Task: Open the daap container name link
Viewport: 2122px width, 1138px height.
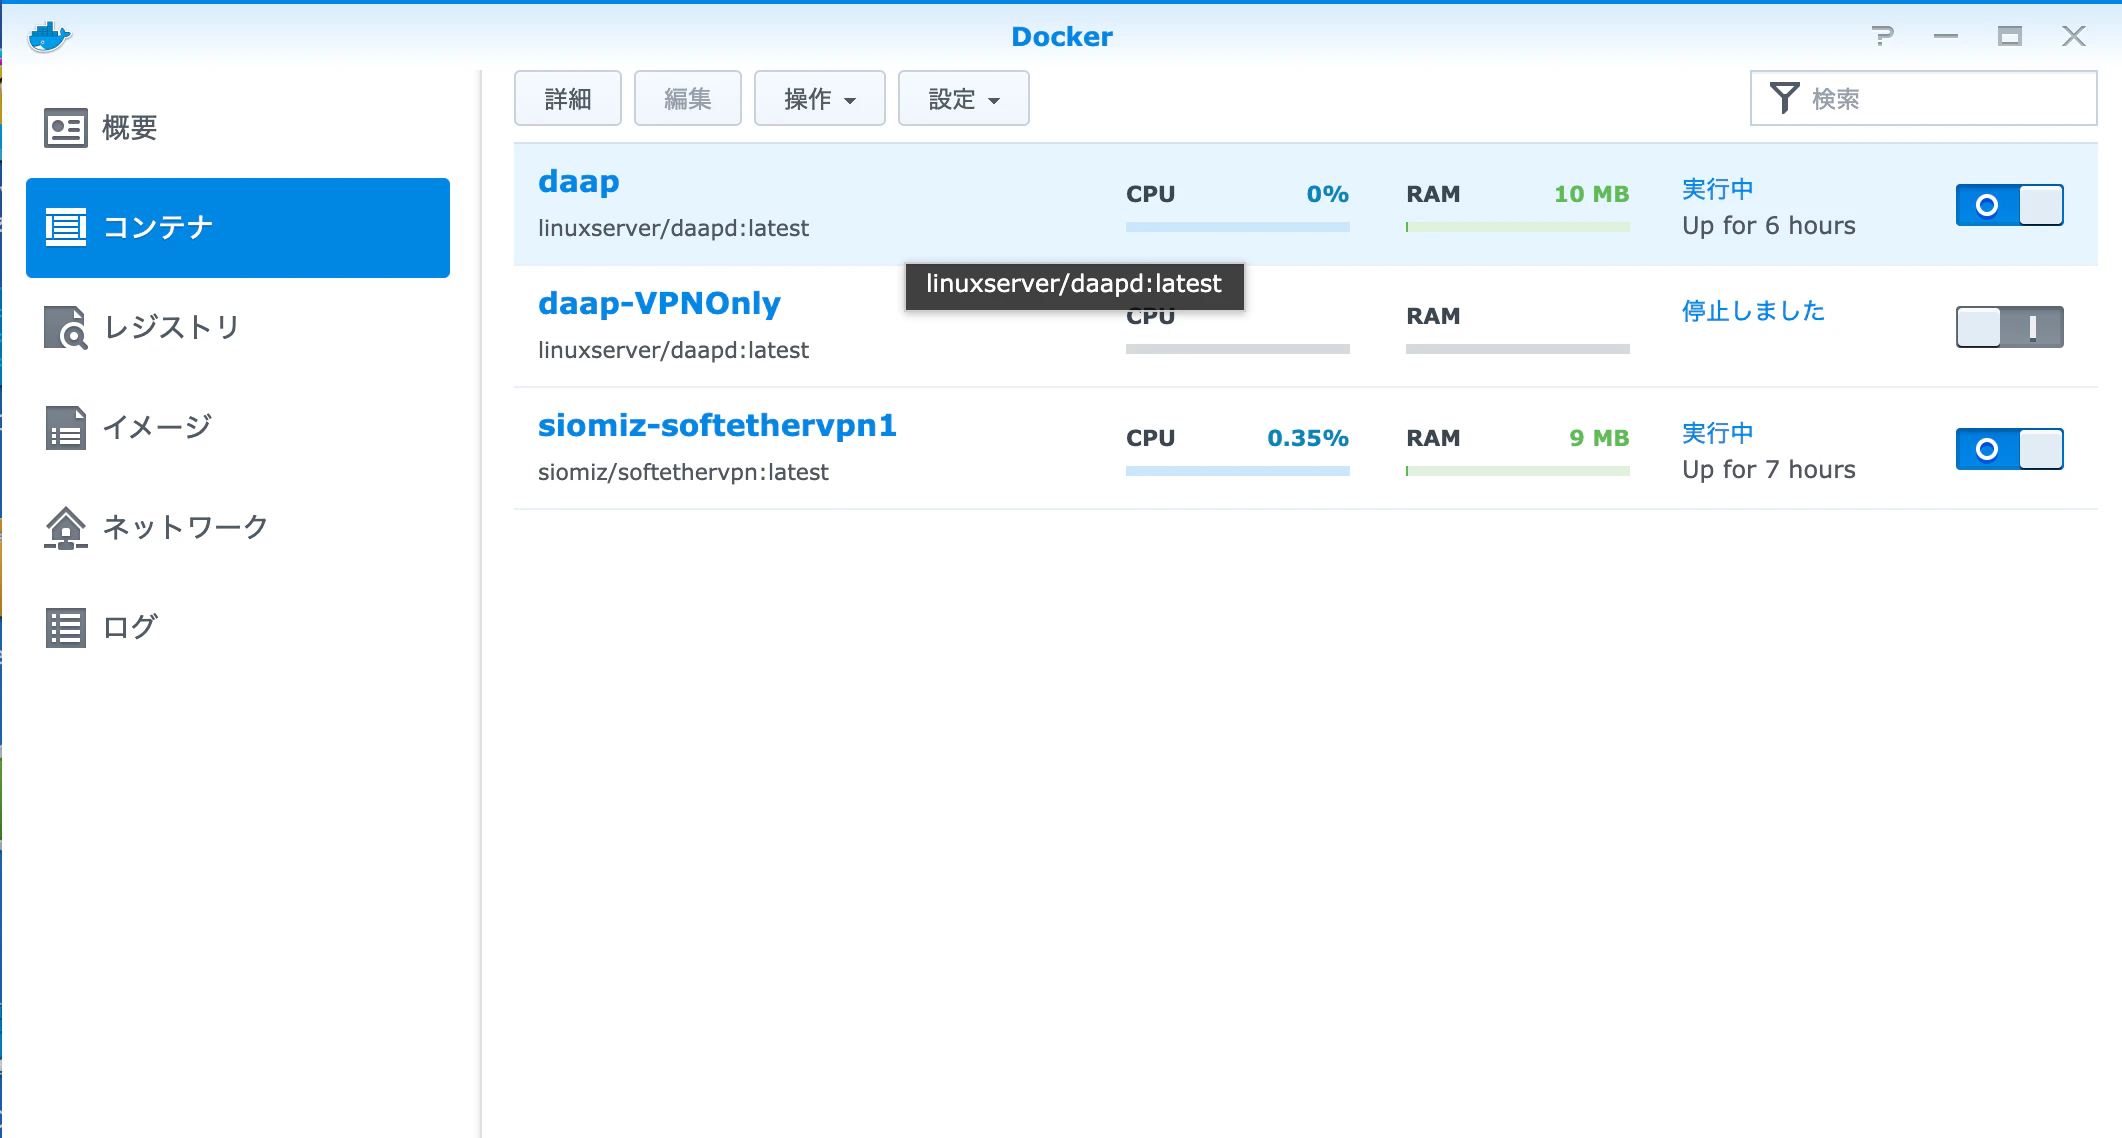Action: [x=579, y=182]
